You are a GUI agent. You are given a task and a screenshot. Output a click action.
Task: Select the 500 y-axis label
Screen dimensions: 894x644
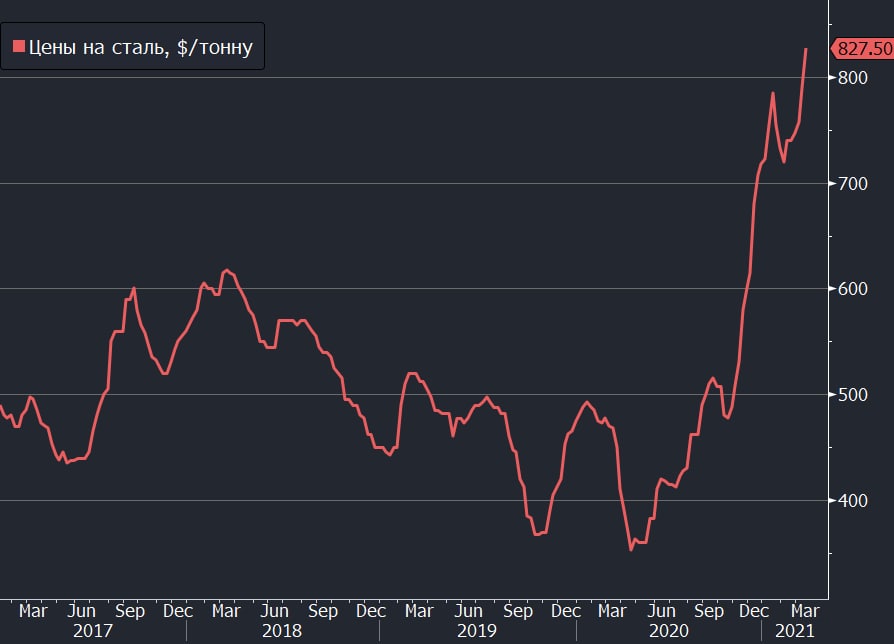(853, 394)
